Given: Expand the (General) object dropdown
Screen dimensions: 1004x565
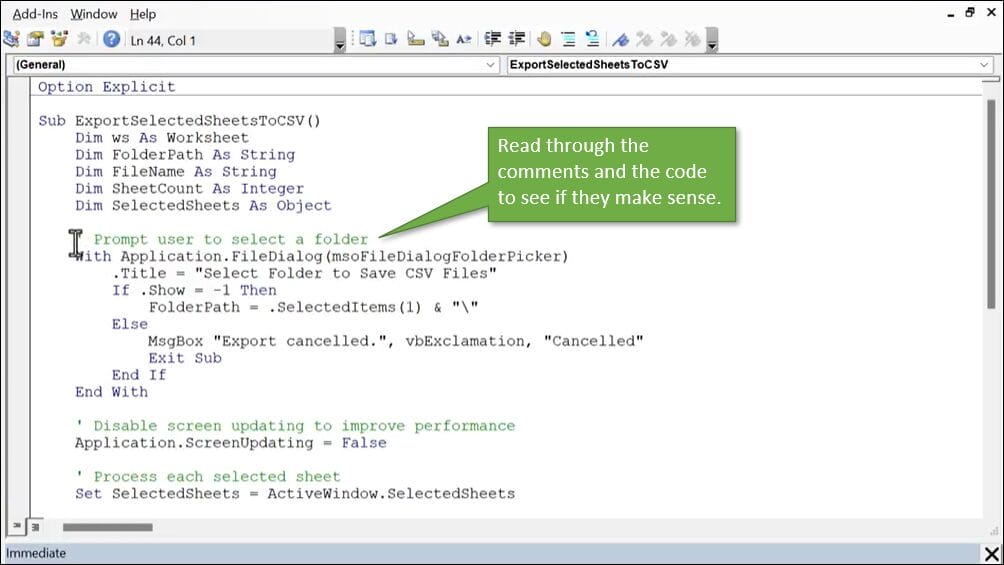Looking at the screenshot, I should point(490,65).
